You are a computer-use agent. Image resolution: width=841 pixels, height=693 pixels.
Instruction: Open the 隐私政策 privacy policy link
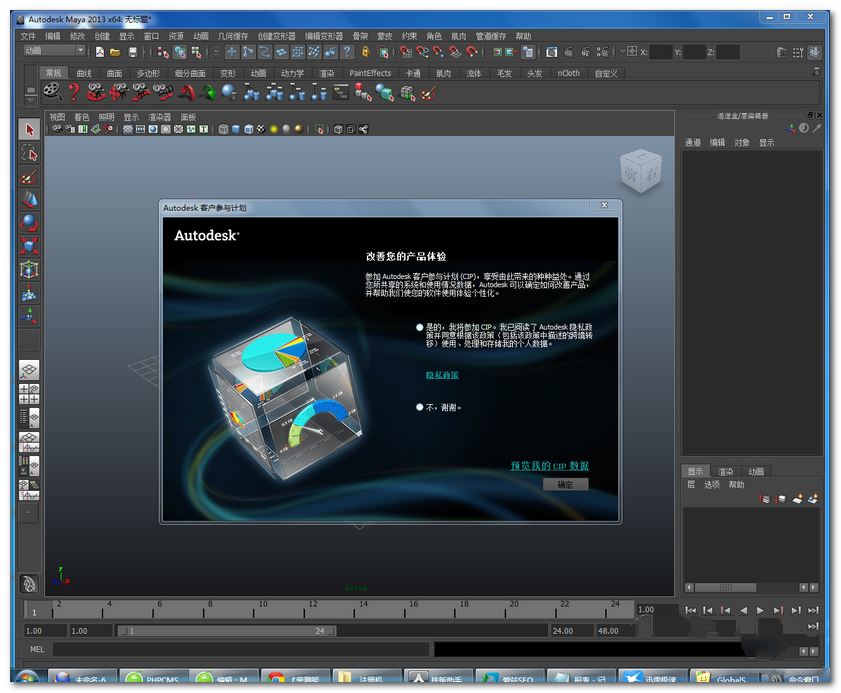tap(442, 375)
